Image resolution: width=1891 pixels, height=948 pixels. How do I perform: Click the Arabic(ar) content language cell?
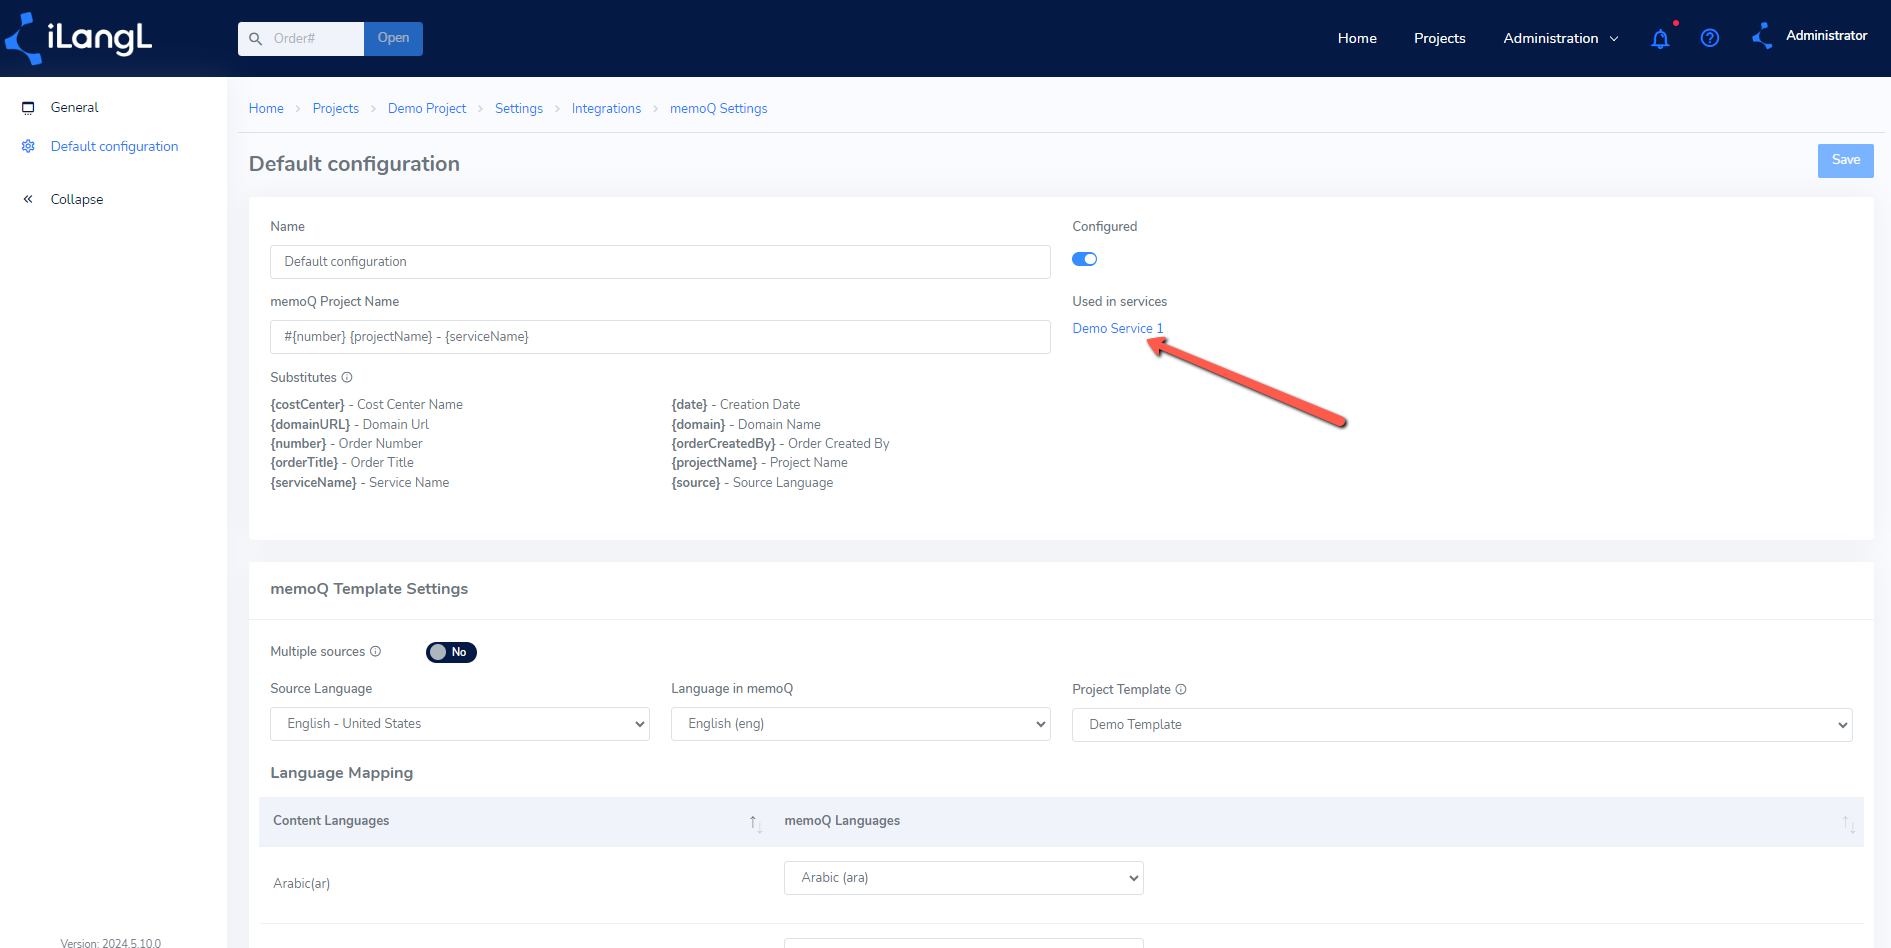301,883
